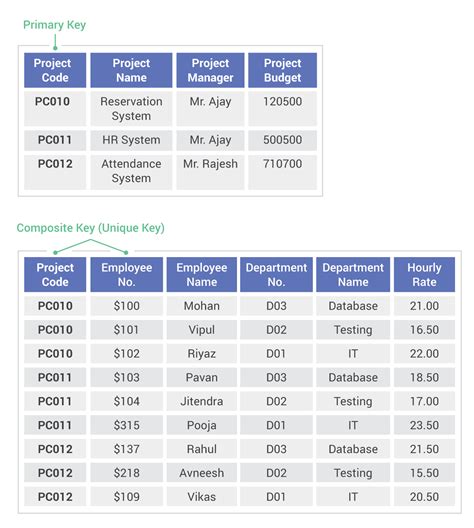Click the $315 employee number cell
Image resolution: width=474 pixels, height=528 pixels.
[x=127, y=425]
